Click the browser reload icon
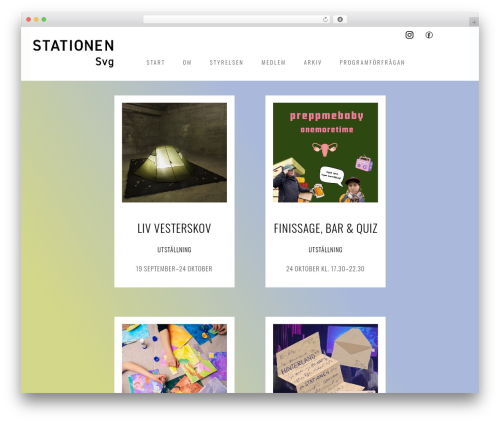Image resolution: width=500 pixels, height=423 pixels. click(325, 20)
